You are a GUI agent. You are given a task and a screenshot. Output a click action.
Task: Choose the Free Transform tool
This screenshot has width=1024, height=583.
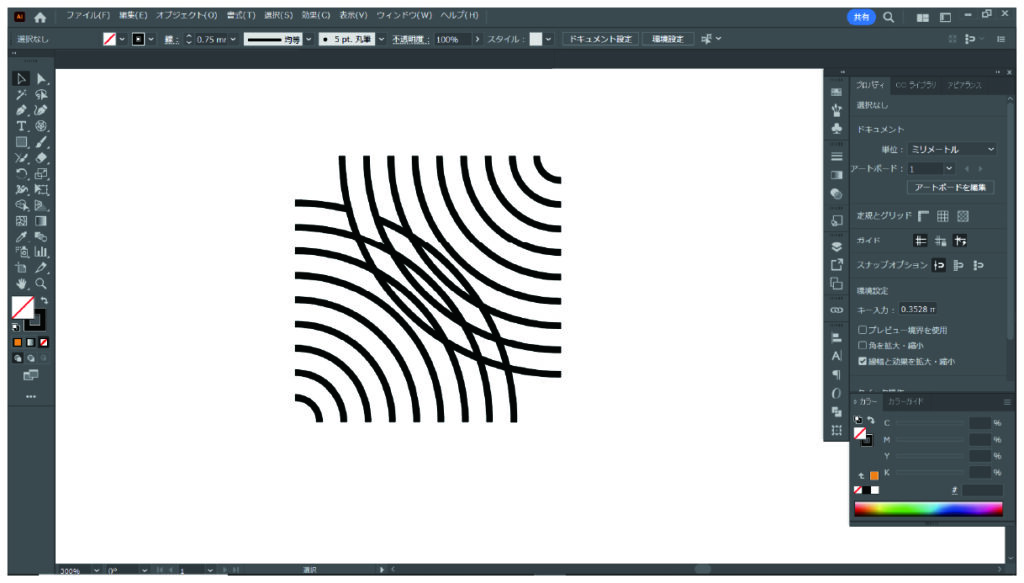(41, 189)
